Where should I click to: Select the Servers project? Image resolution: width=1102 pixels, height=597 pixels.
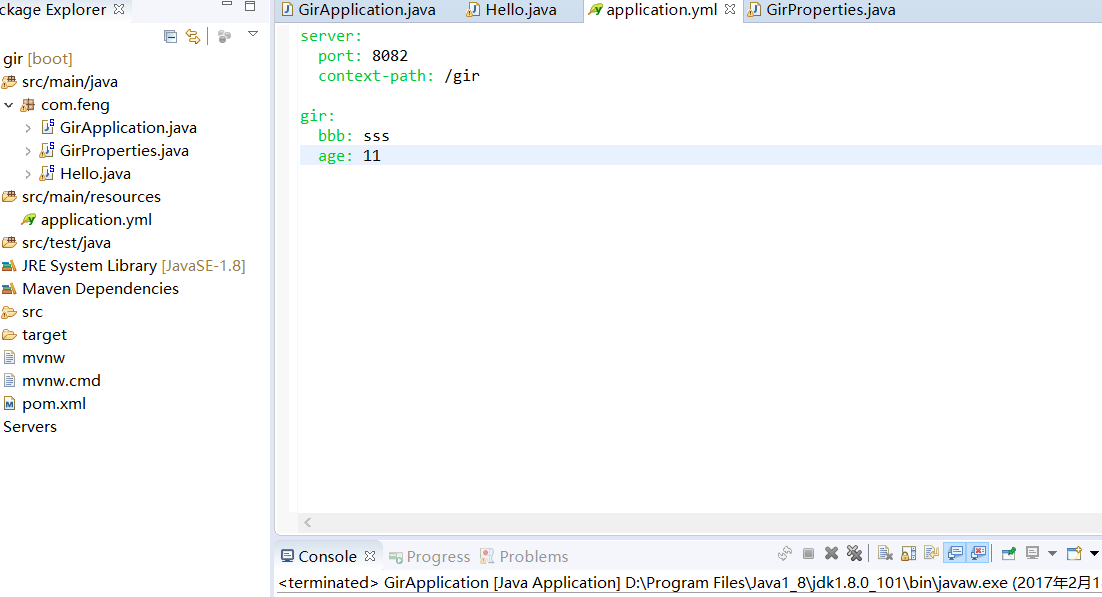pyautogui.click(x=30, y=427)
